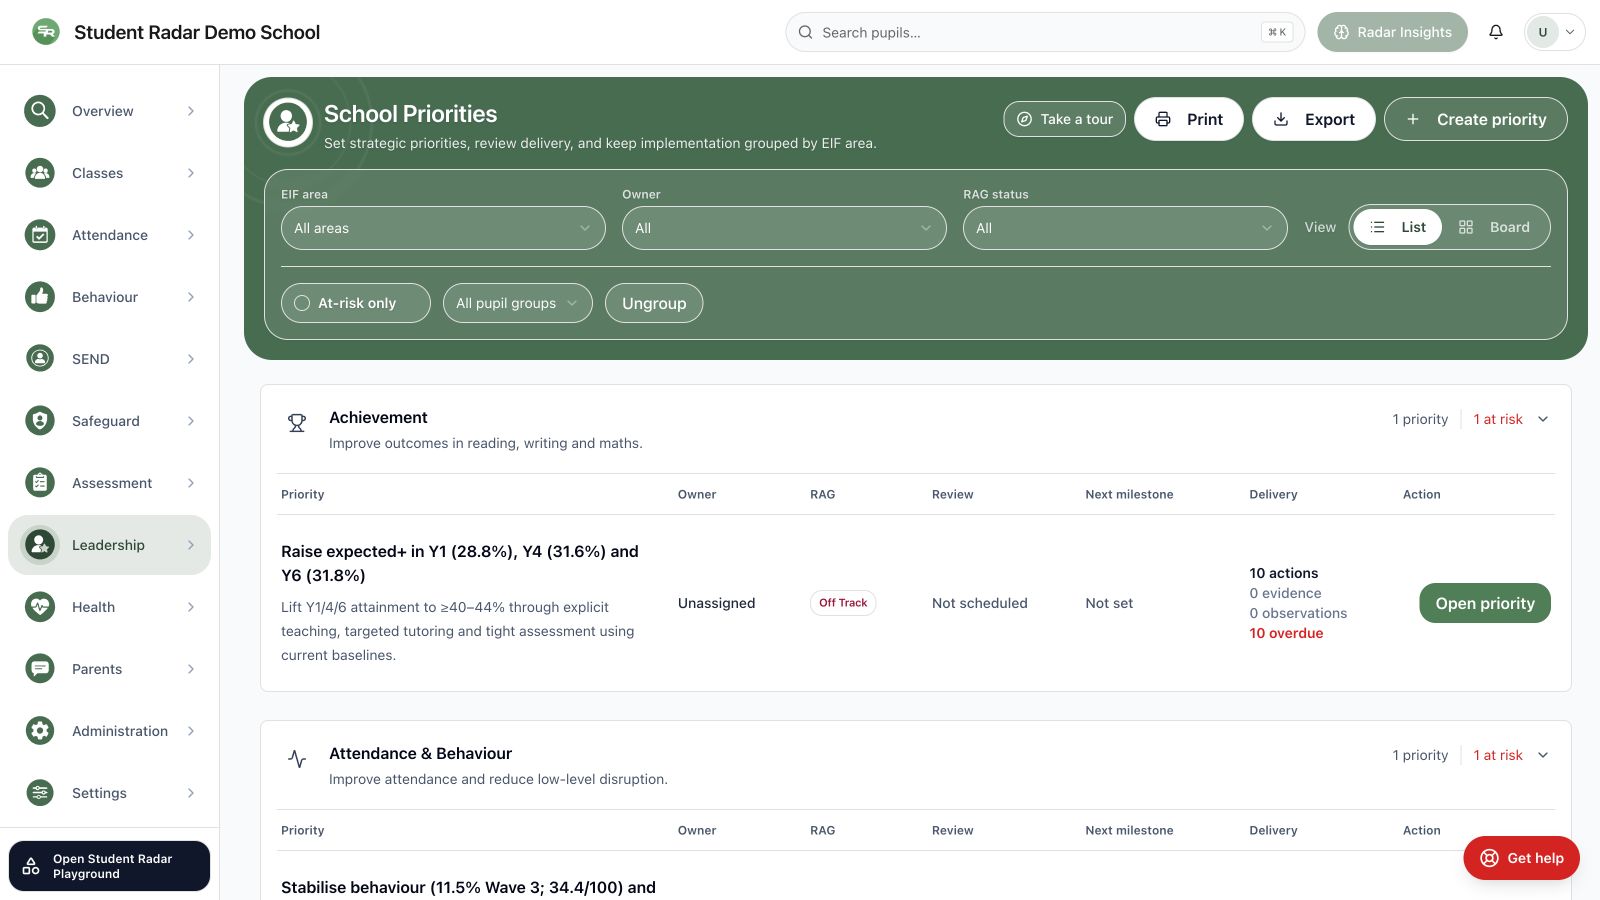Toggle the At-risk only filter
Image resolution: width=1600 pixels, height=900 pixels.
point(356,303)
